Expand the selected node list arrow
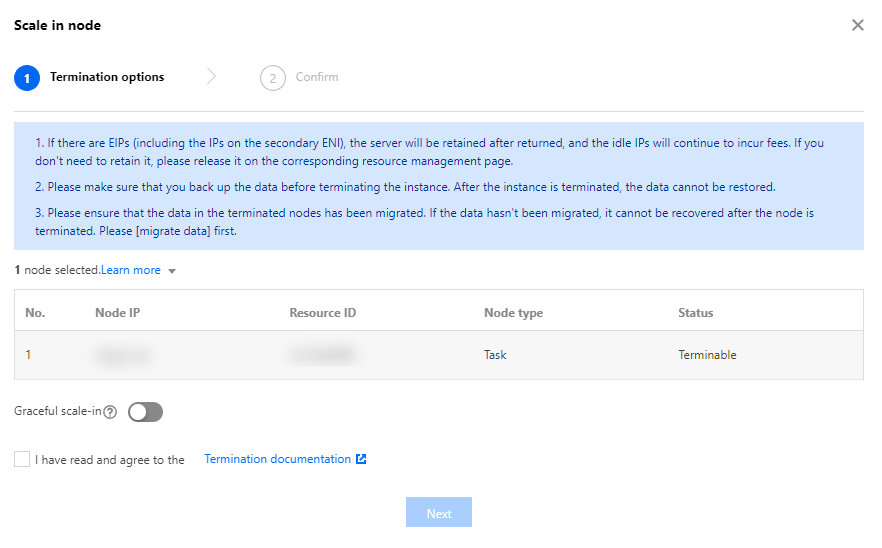This screenshot has width=882, height=548. 172,271
